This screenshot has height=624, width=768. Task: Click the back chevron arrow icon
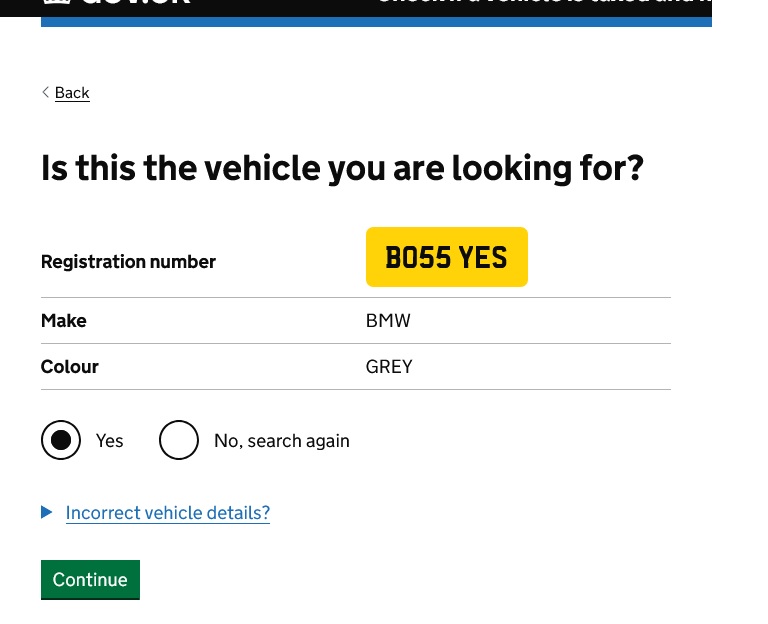tap(45, 92)
